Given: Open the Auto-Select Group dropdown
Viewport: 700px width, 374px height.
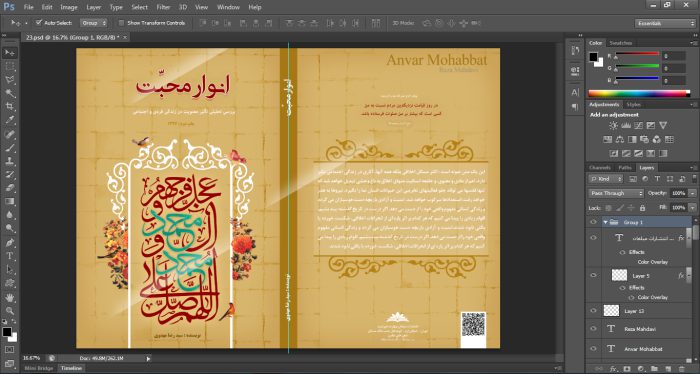Looking at the screenshot, I should pyautogui.click(x=94, y=23).
